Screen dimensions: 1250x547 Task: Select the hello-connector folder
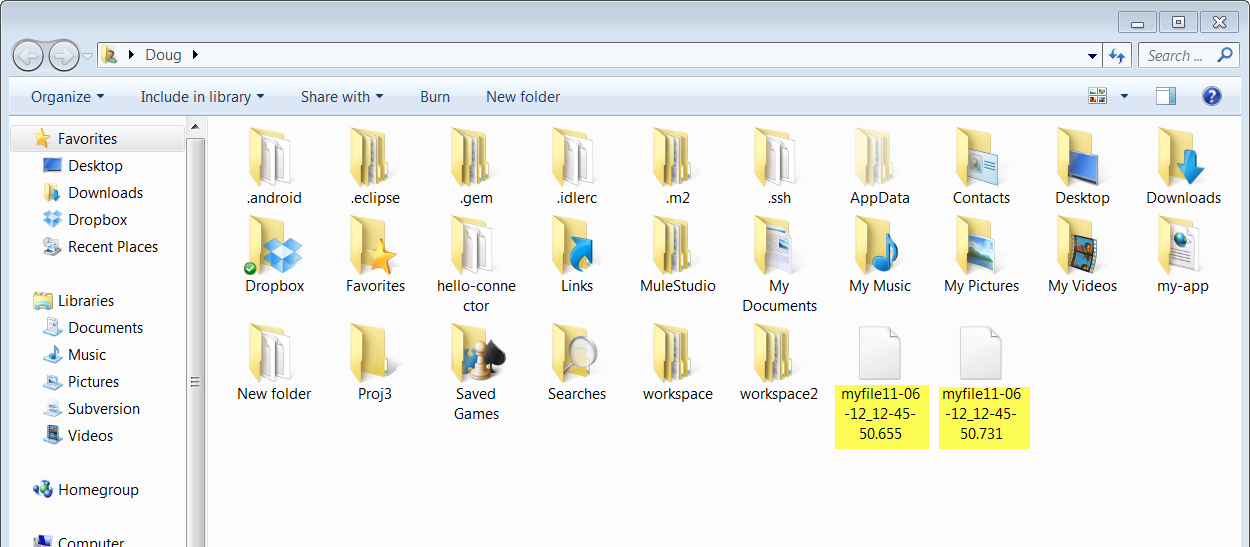(476, 265)
